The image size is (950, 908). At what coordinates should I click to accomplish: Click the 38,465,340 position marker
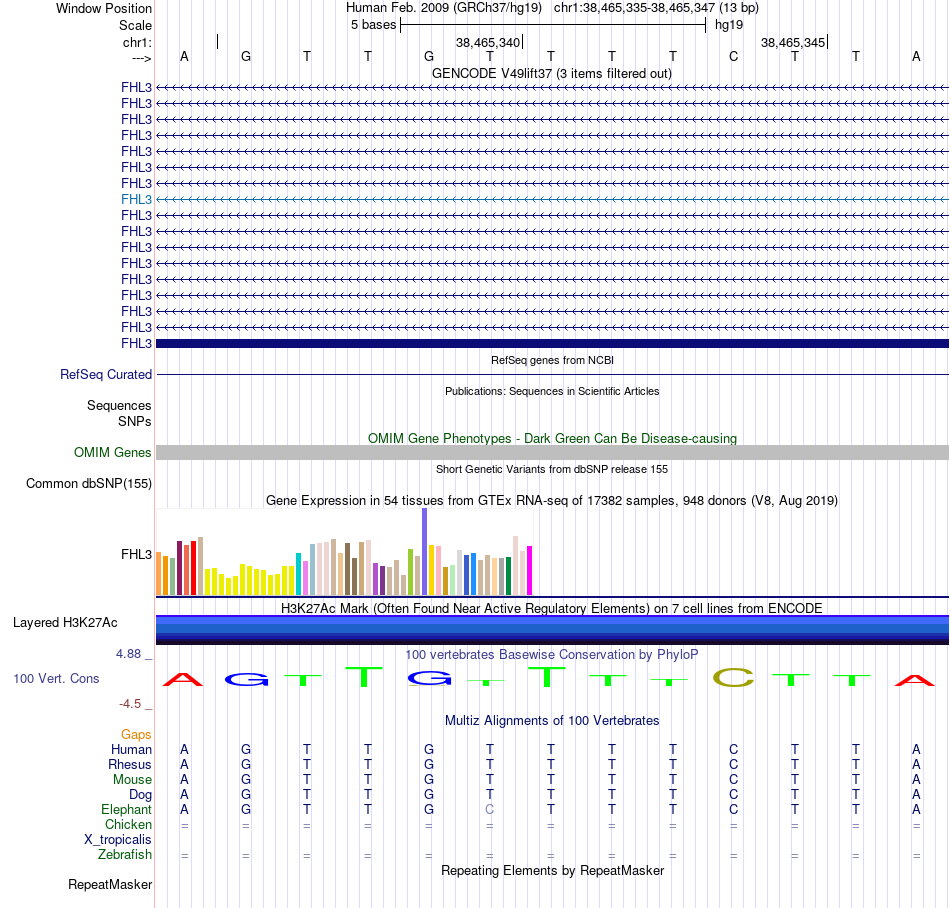point(488,42)
